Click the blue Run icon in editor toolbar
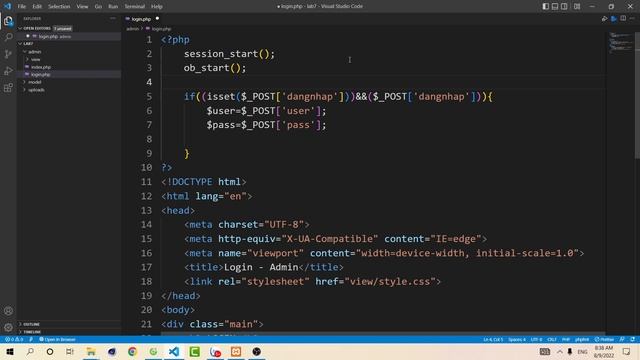Image resolution: width=640 pixels, height=360 pixels. (613, 19)
